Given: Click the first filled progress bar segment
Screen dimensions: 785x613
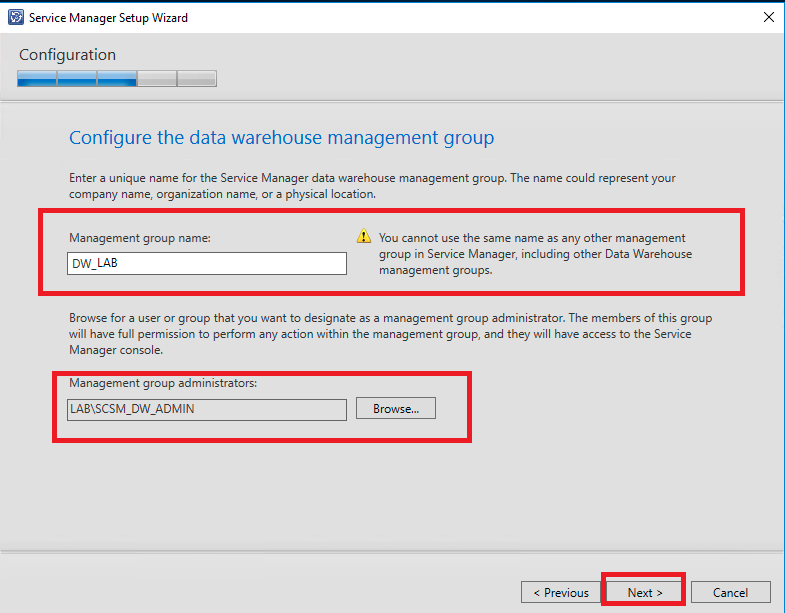Looking at the screenshot, I should [x=37, y=79].
